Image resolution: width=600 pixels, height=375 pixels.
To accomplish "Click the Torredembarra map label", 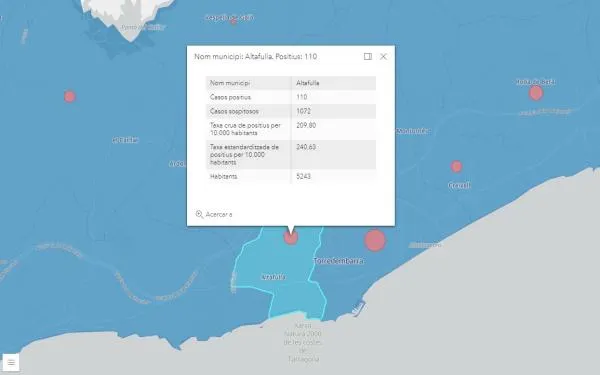I will tap(339, 261).
